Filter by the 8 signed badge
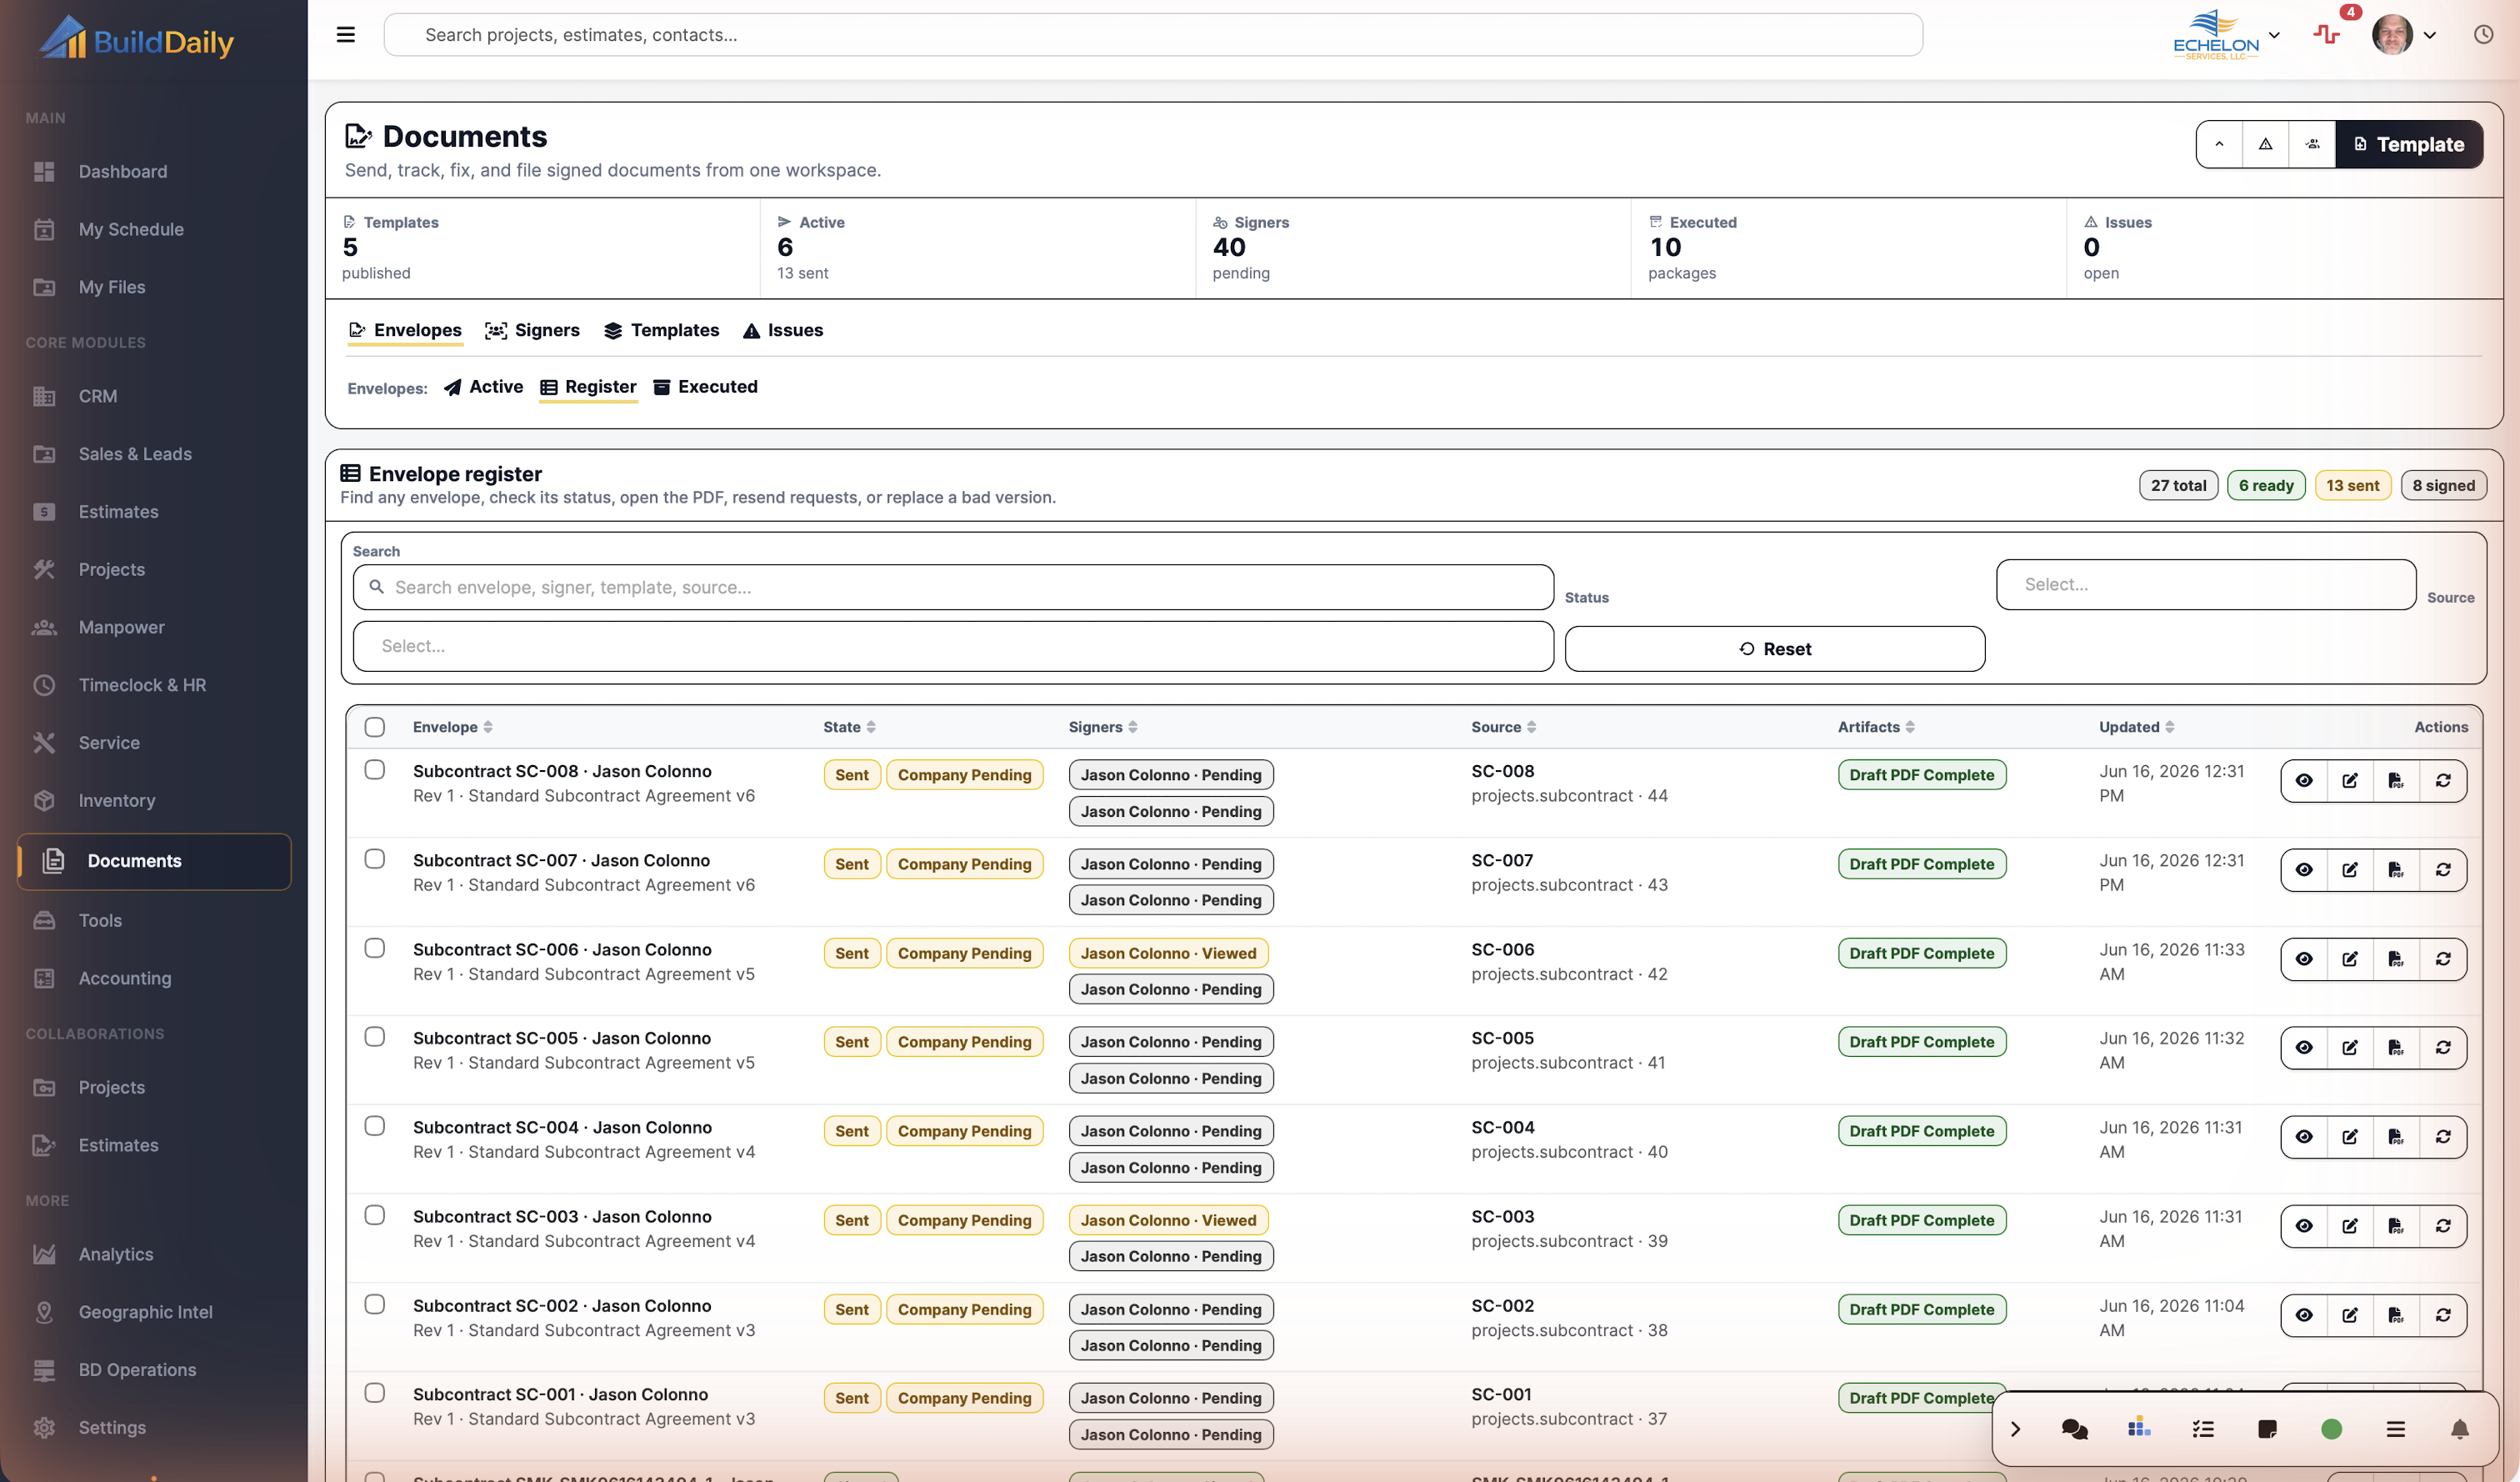The width and height of the screenshot is (2520, 1482). coord(2443,485)
